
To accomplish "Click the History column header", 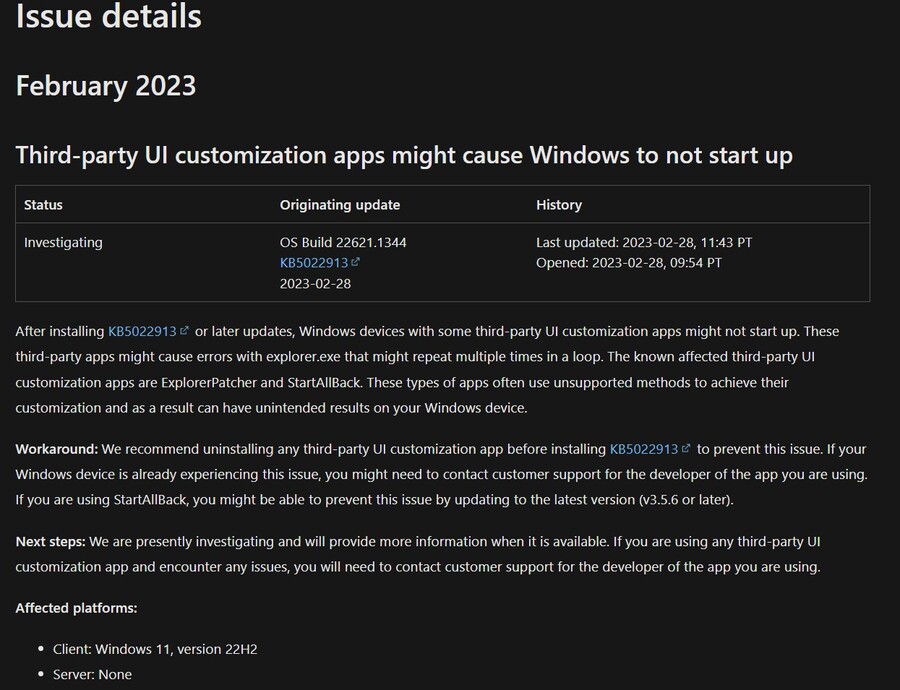I will pyautogui.click(x=559, y=205).
